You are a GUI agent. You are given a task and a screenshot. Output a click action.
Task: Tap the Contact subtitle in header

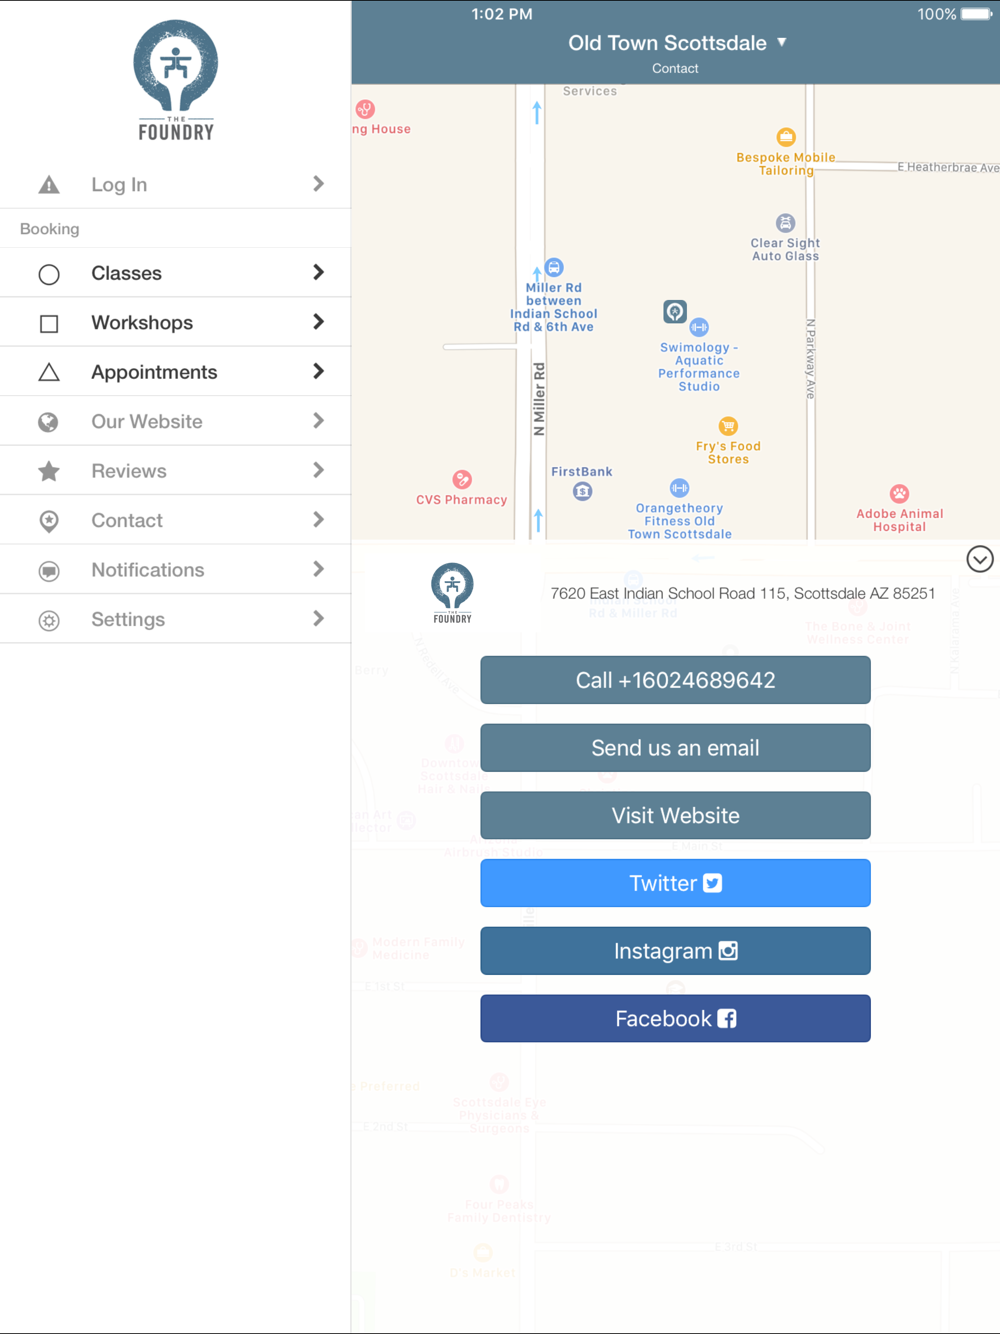point(675,69)
